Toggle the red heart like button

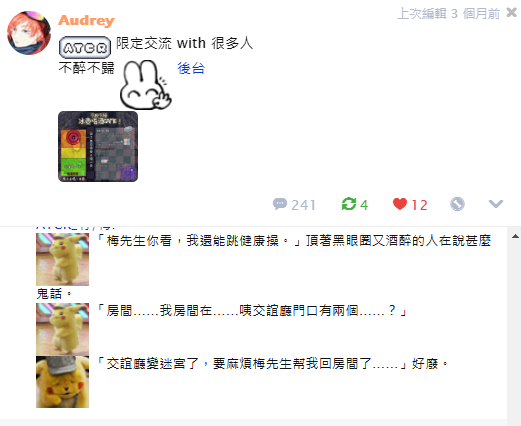[x=400, y=204]
